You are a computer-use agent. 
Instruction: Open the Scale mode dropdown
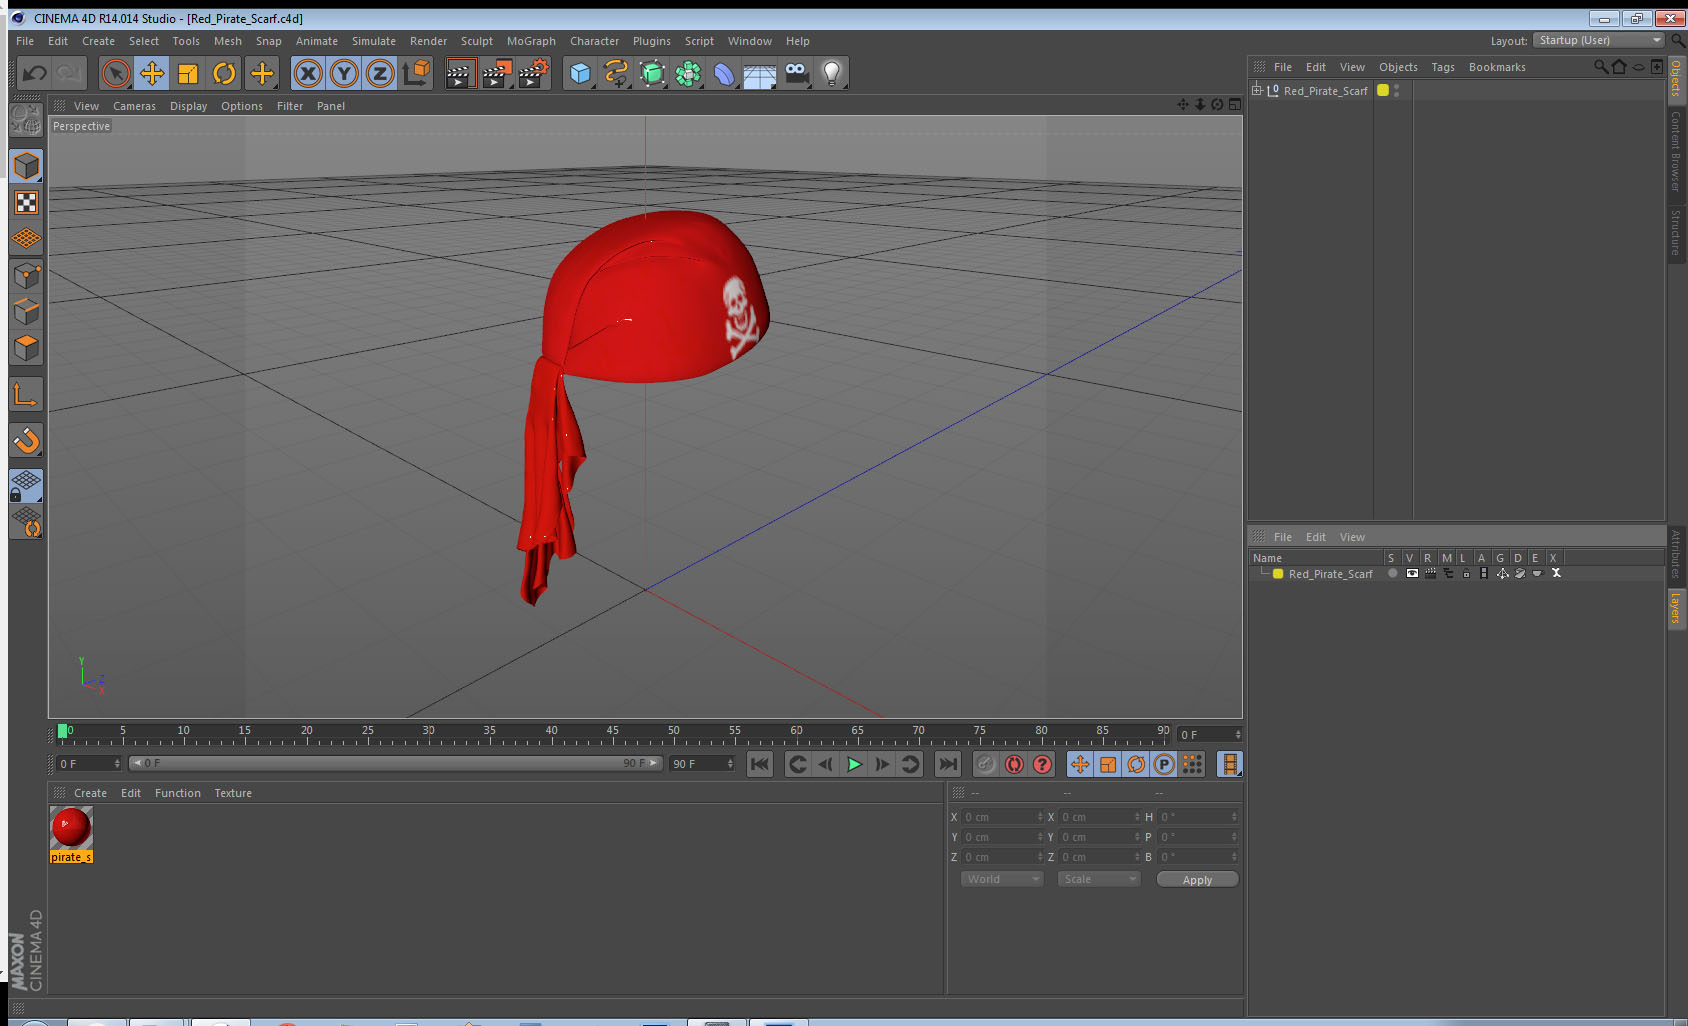pos(1099,879)
